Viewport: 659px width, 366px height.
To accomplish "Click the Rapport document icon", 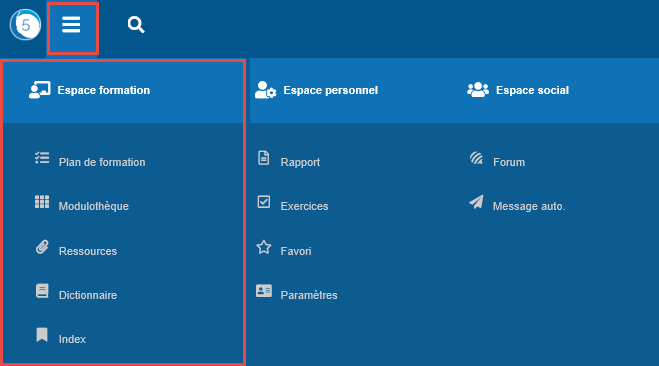I will (264, 158).
